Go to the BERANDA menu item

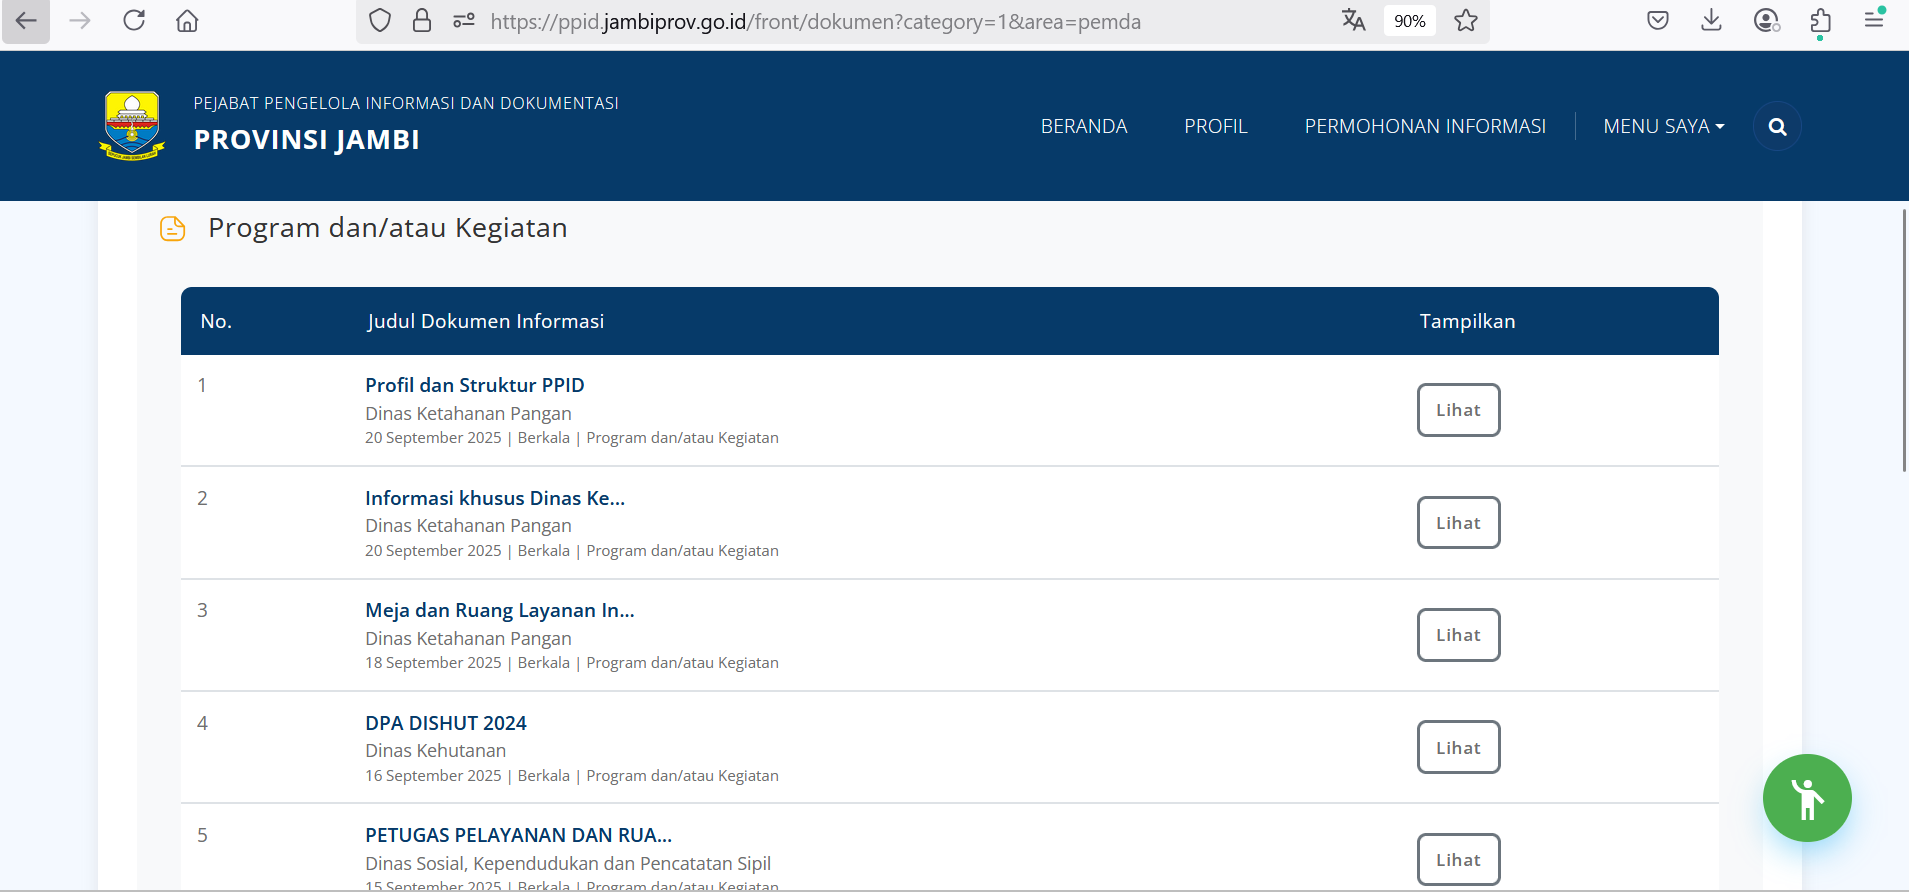(x=1083, y=127)
